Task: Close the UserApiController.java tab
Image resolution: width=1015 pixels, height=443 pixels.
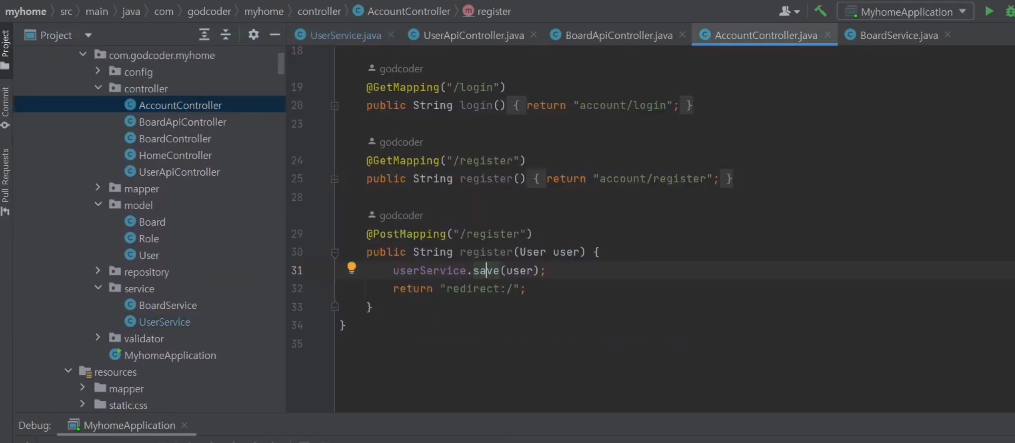Action: (534, 36)
